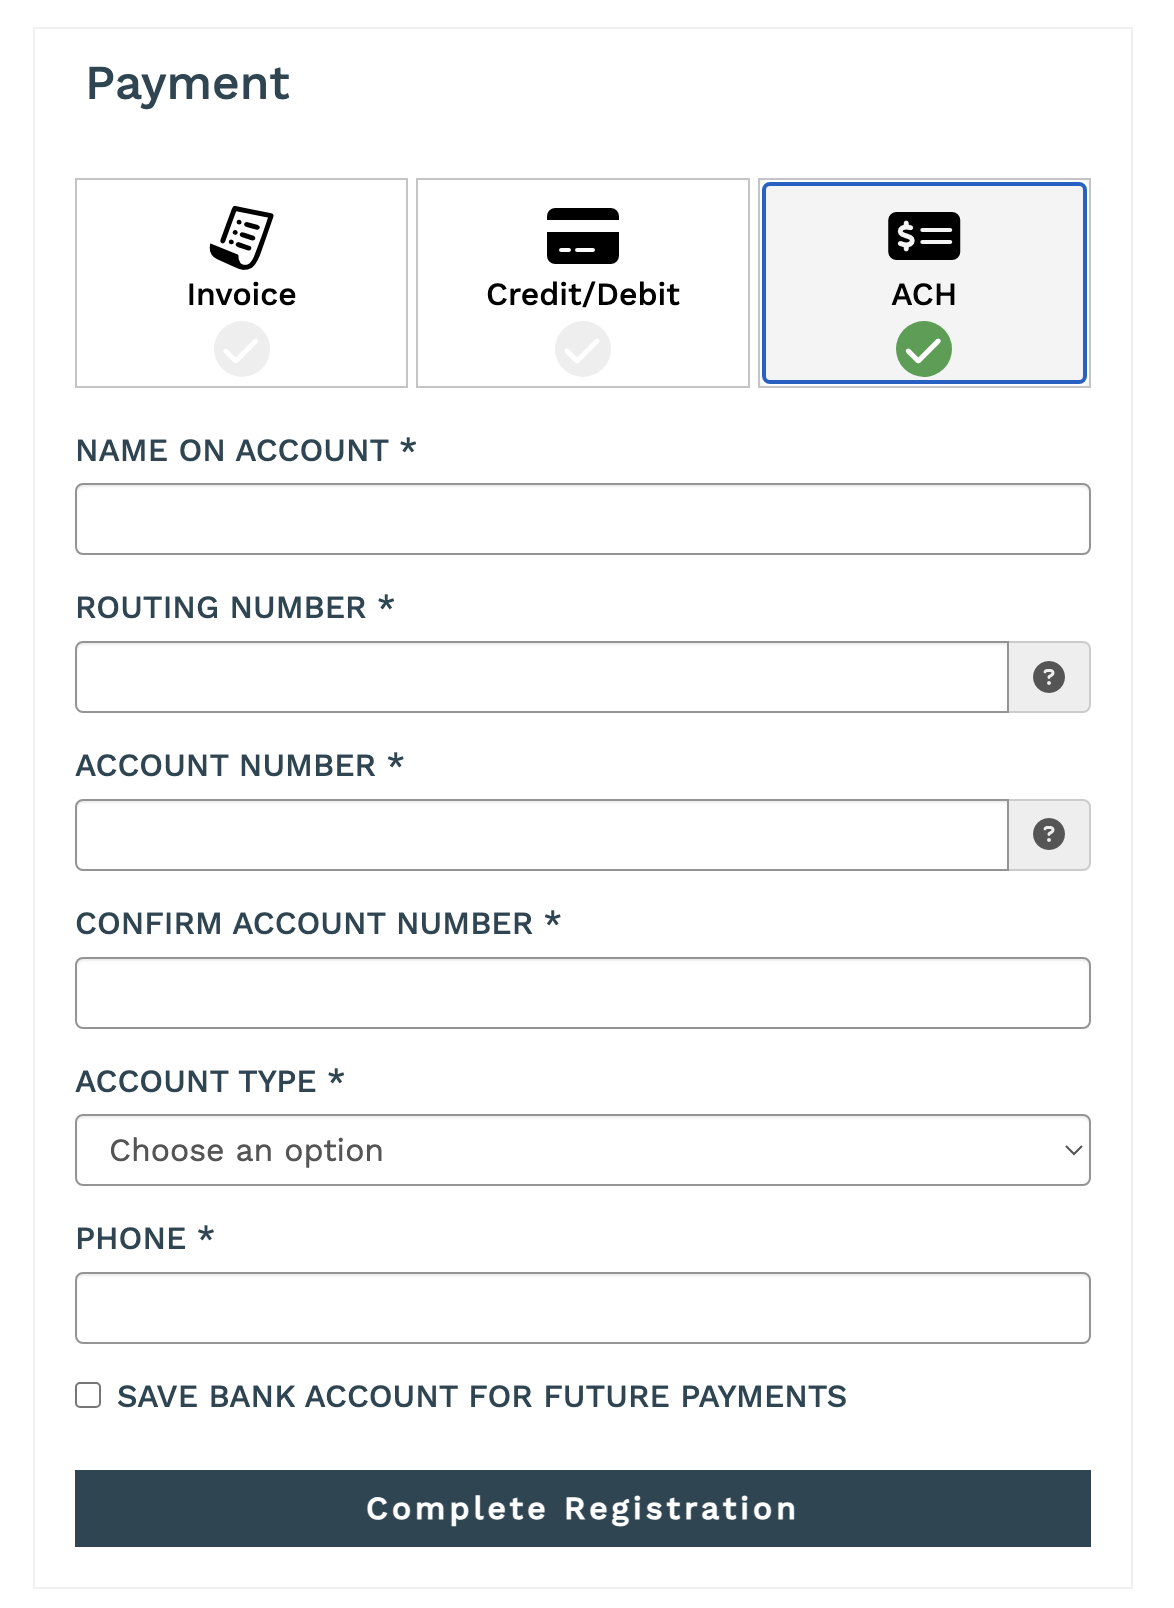
Task: Focus the Confirm Account Number field
Action: tap(582, 993)
